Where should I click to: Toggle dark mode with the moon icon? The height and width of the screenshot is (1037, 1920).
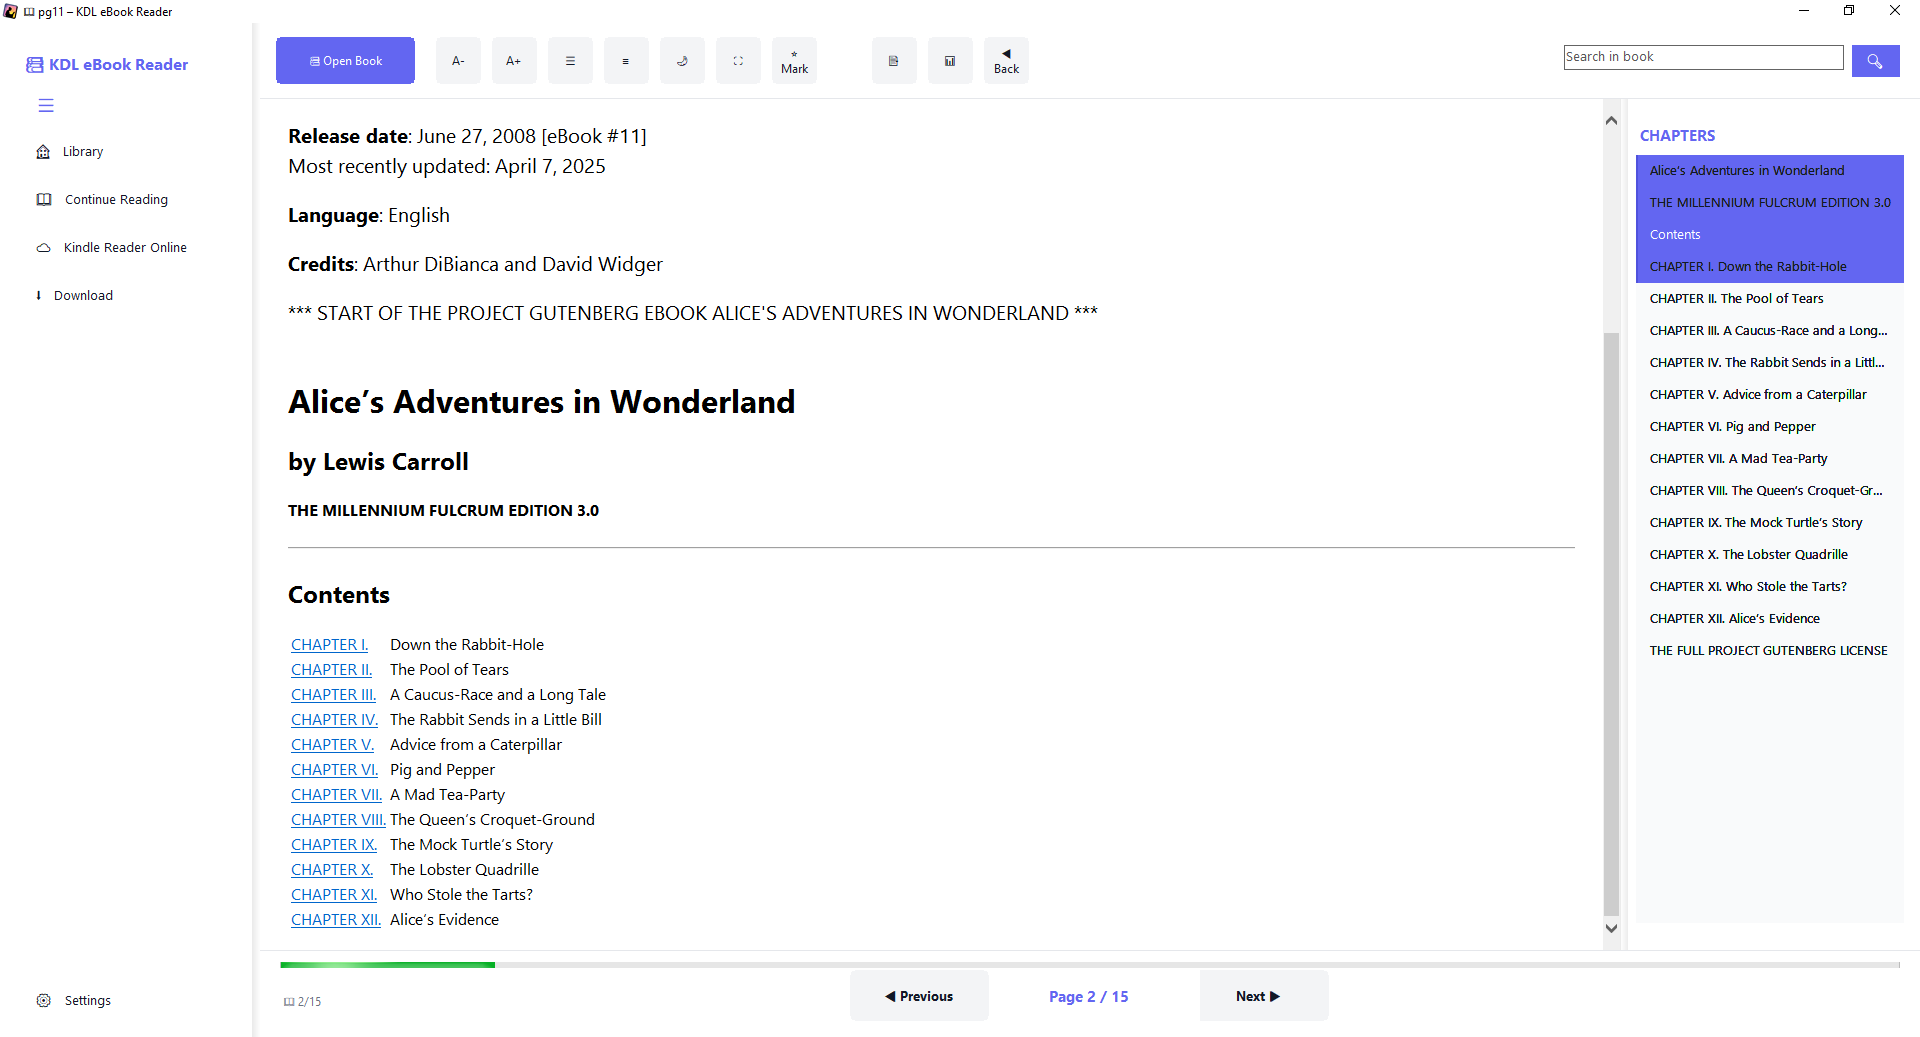tap(682, 60)
